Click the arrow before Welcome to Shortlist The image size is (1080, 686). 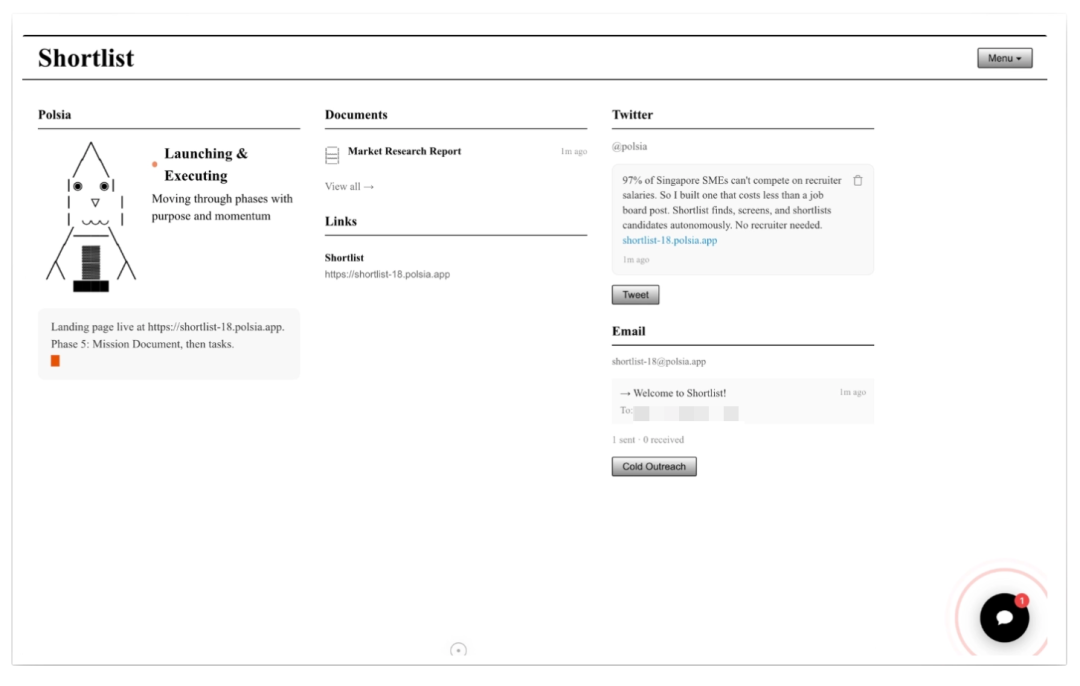[x=625, y=393]
